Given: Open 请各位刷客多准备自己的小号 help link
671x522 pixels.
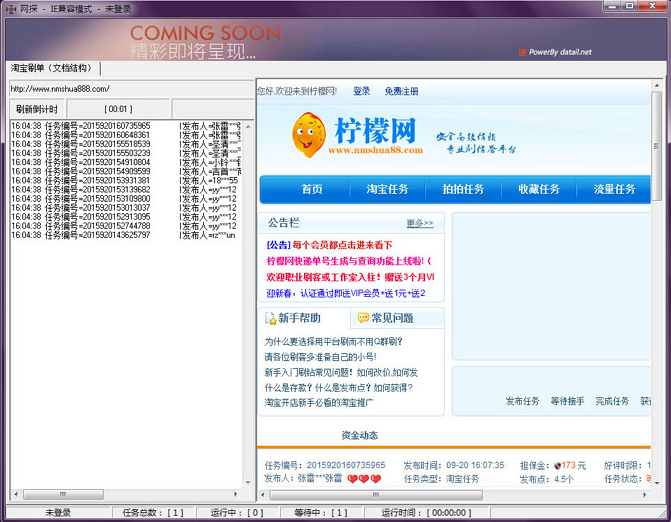Looking at the screenshot, I should (x=320, y=357).
